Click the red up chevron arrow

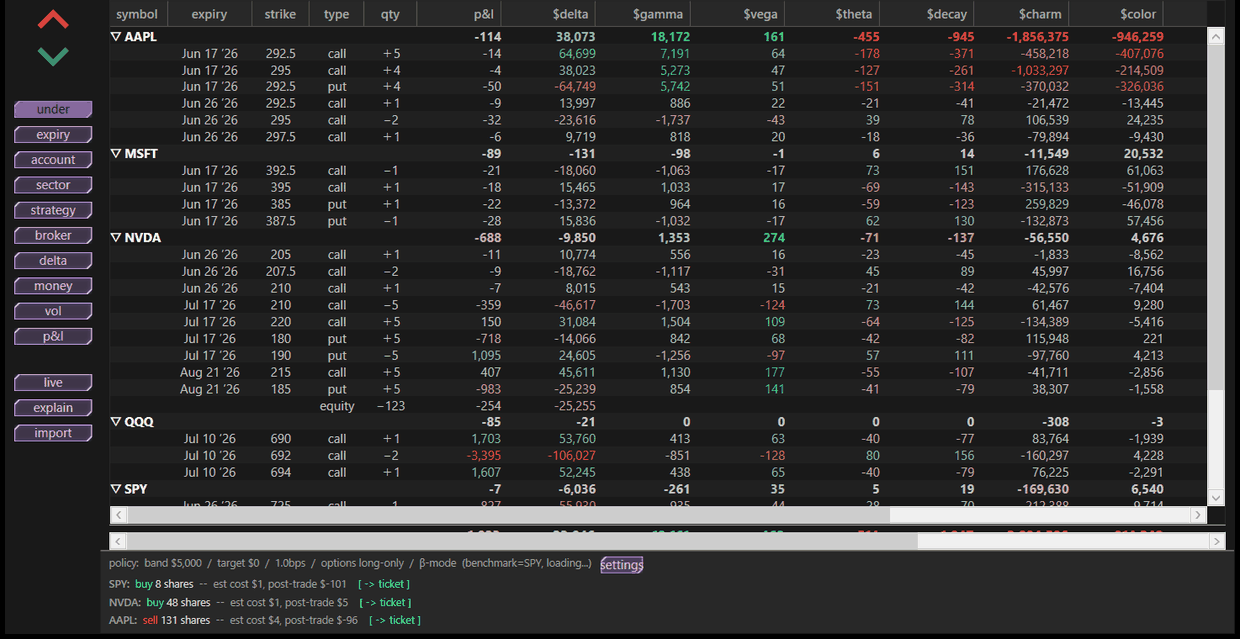click(53, 19)
